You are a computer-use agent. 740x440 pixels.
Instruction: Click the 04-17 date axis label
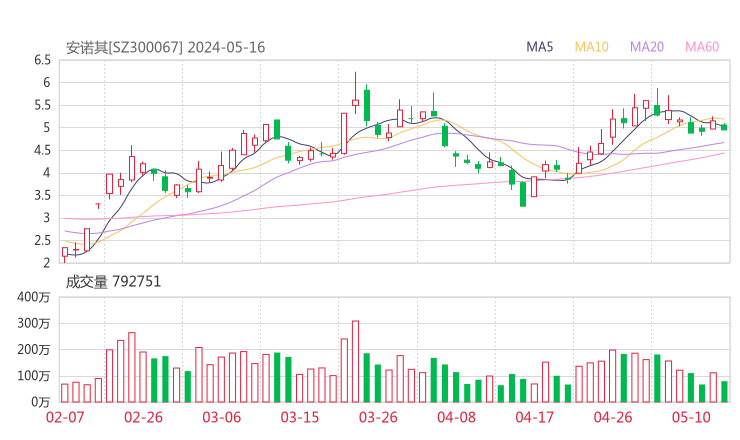(x=535, y=417)
